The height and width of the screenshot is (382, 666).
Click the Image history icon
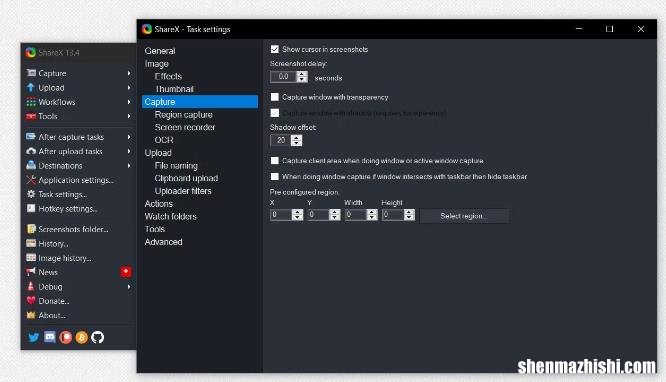31,258
